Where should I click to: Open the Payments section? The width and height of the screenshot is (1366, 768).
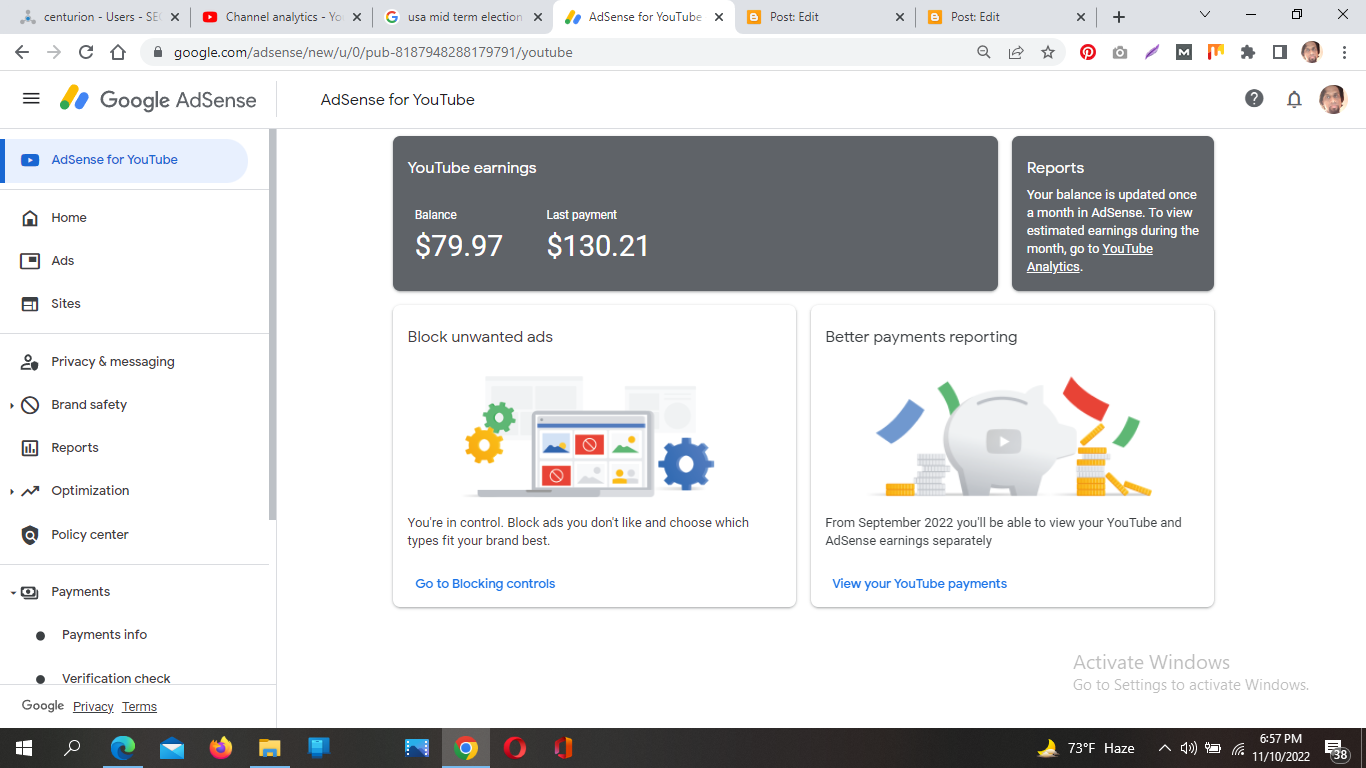pyautogui.click(x=81, y=592)
